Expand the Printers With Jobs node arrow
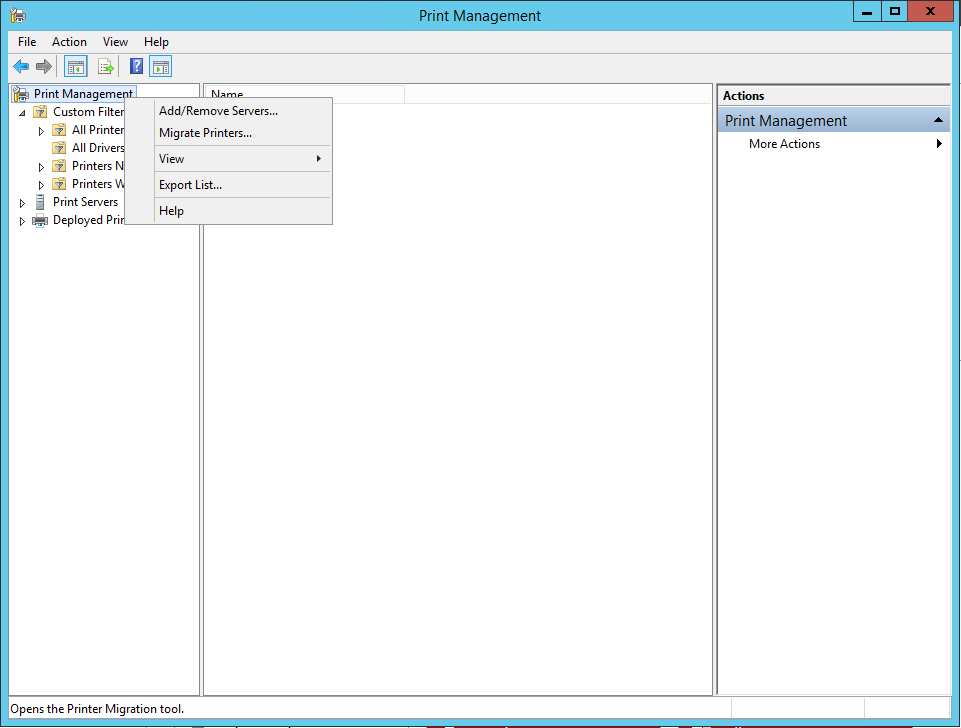 [41, 184]
